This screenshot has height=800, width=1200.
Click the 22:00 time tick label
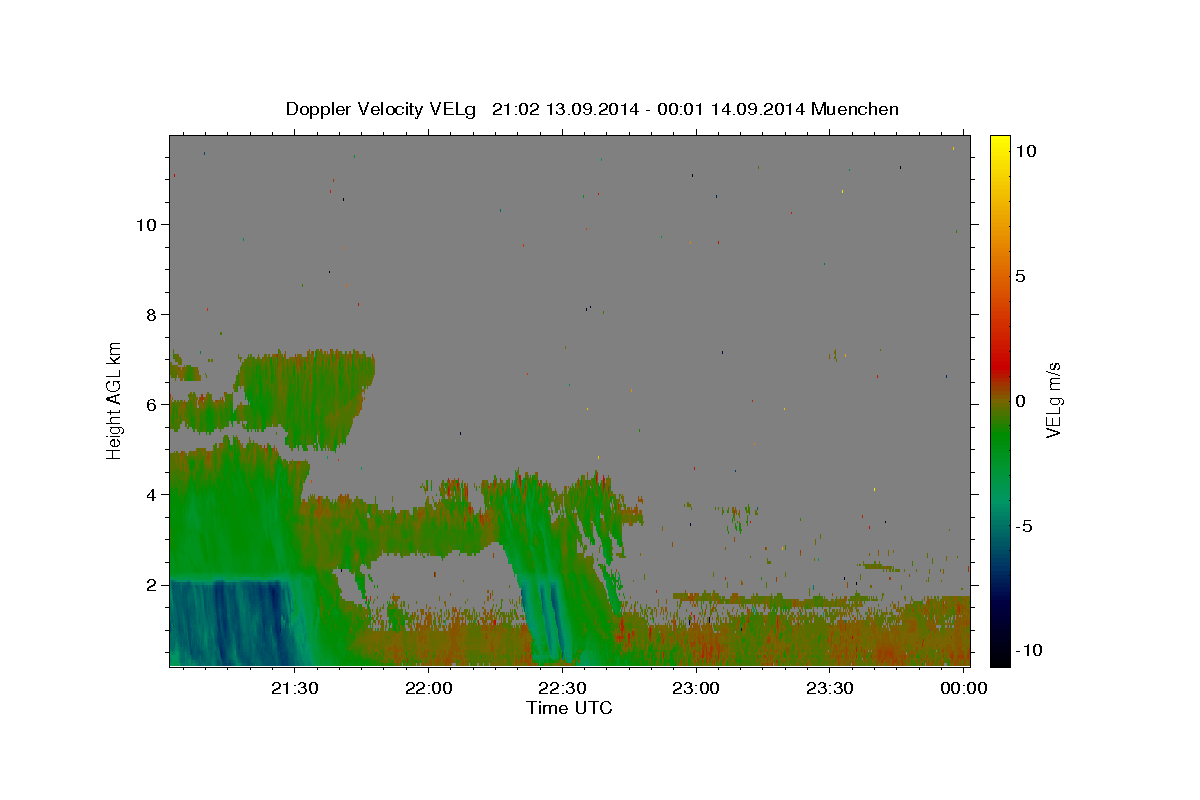pyautogui.click(x=428, y=688)
